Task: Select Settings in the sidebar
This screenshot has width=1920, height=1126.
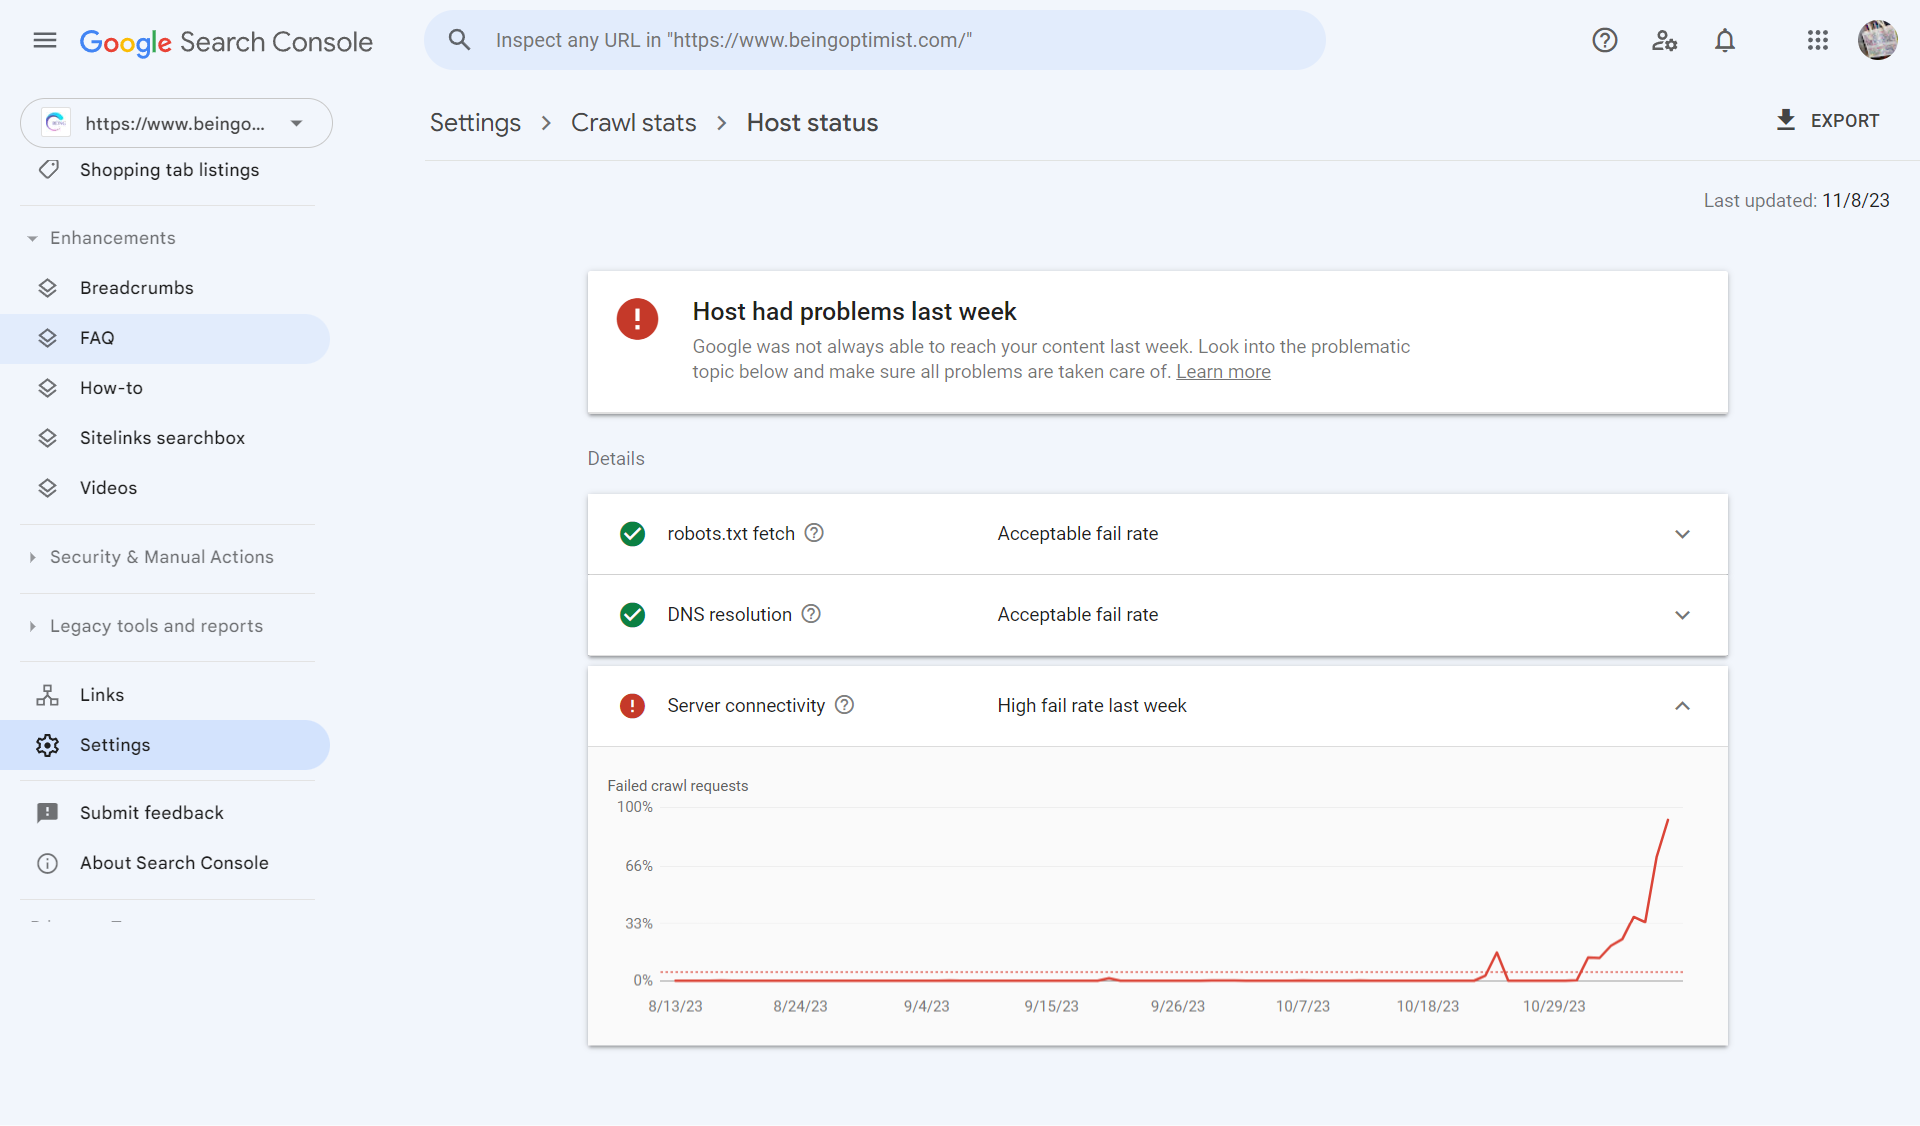Action: point(165,745)
